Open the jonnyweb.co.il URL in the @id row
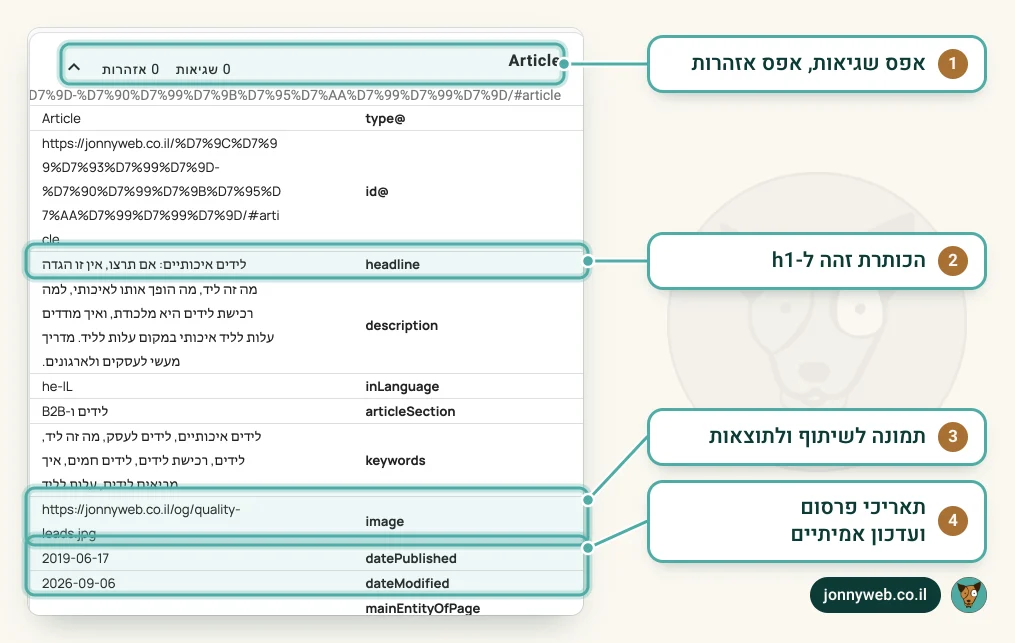This screenshot has width=1015, height=643. 161,191
